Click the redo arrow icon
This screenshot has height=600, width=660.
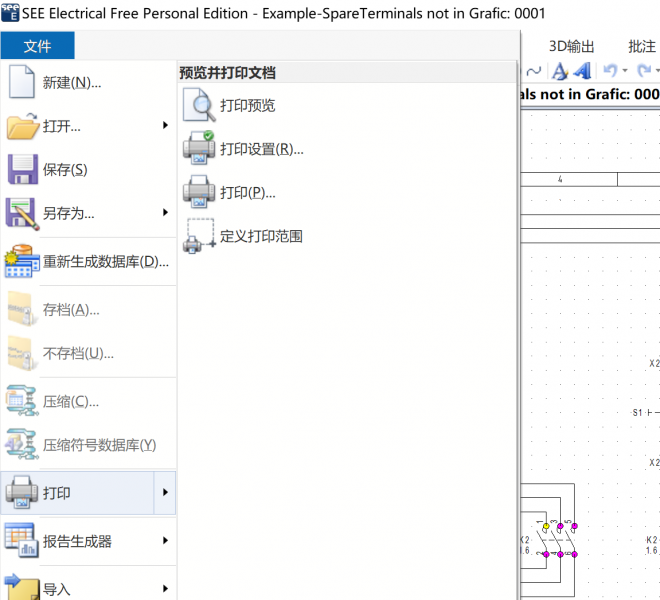[644, 70]
